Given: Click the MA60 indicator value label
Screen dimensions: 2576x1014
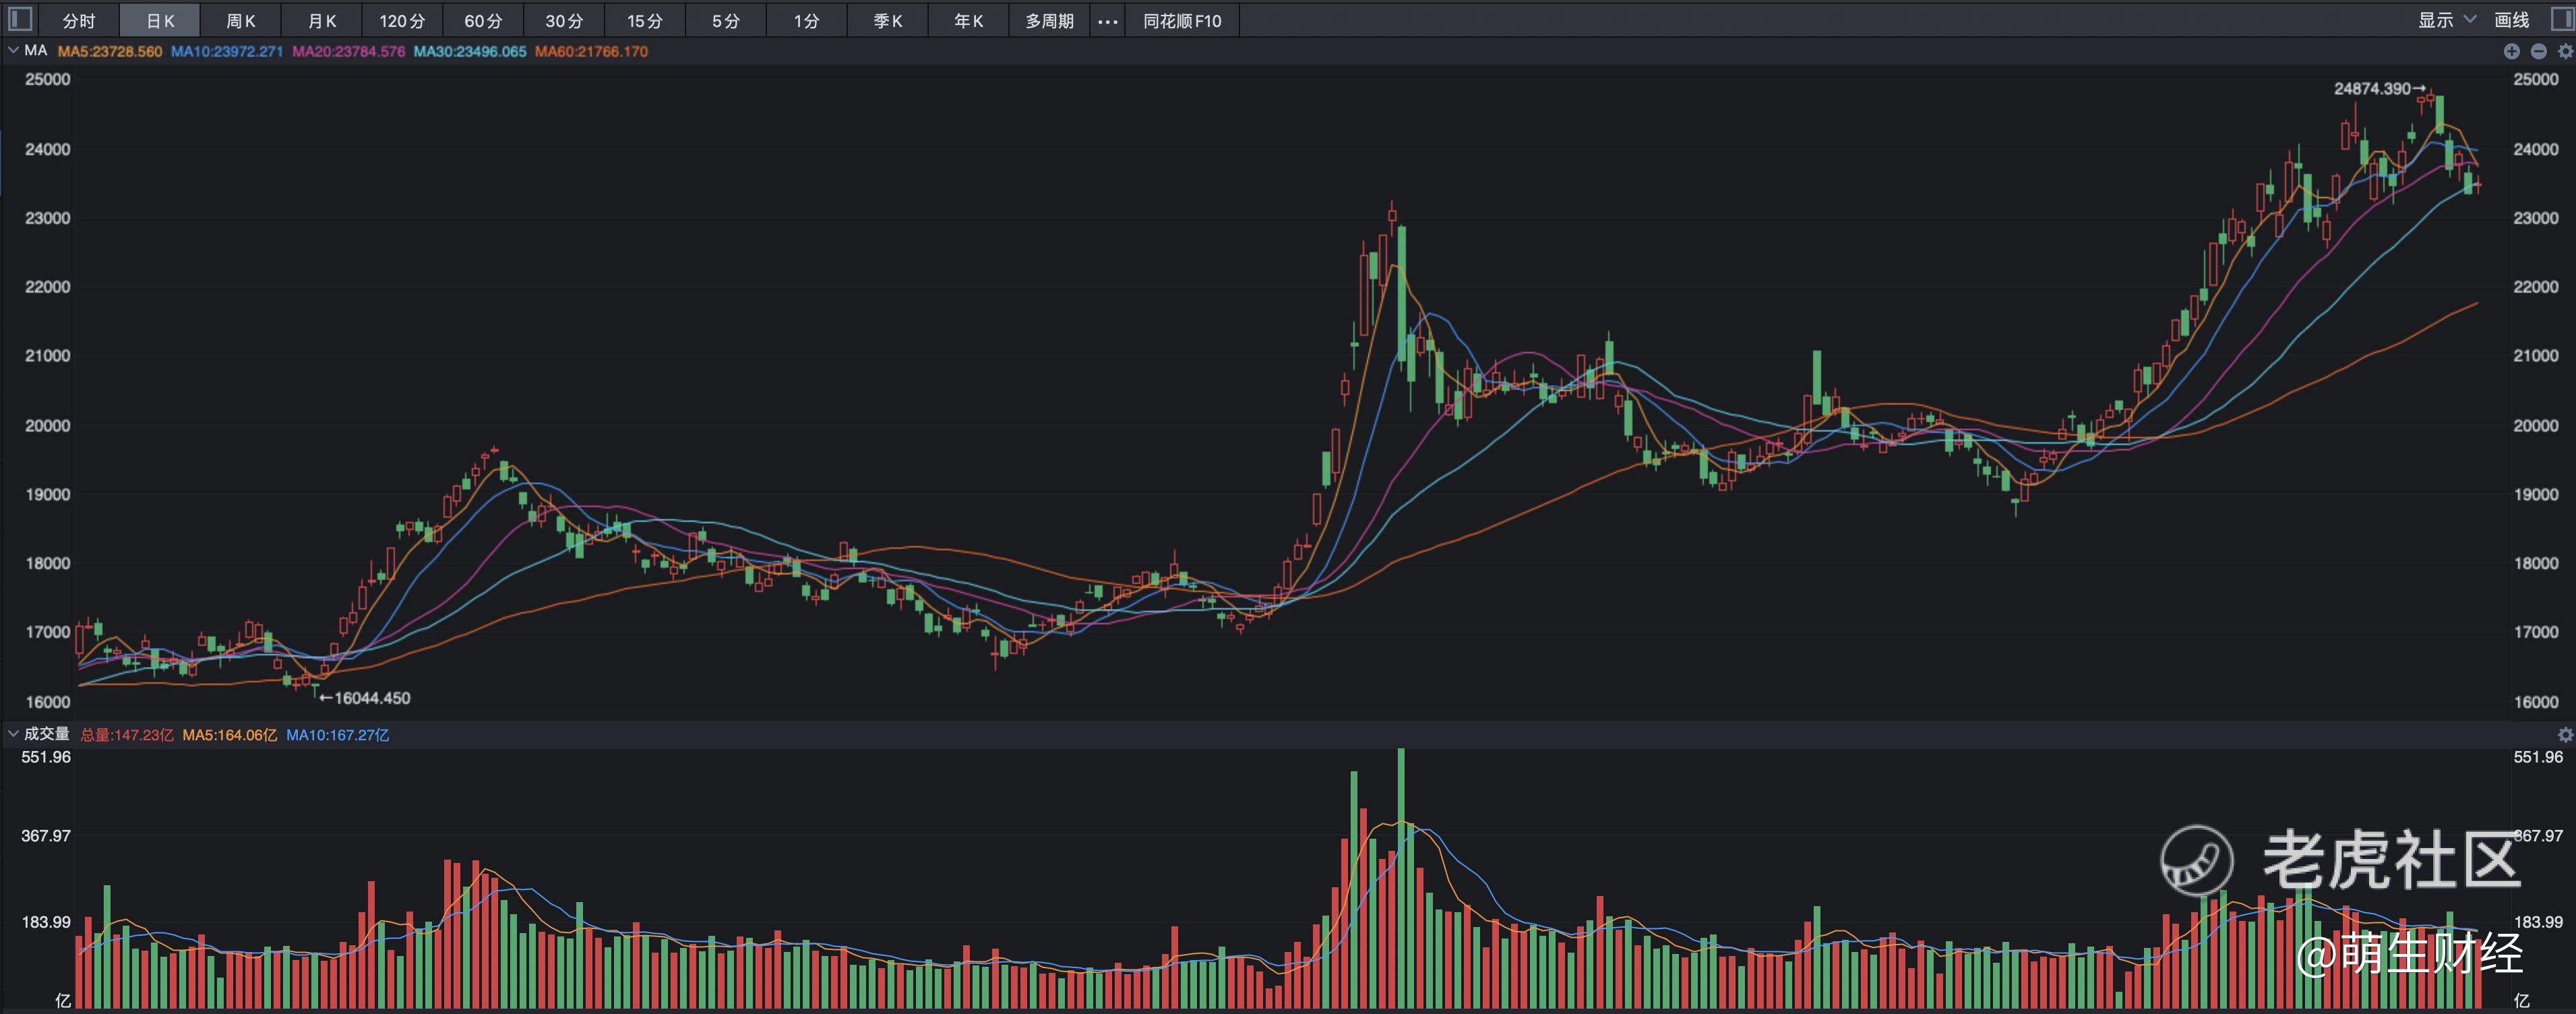Looking at the screenshot, I should pos(591,51).
